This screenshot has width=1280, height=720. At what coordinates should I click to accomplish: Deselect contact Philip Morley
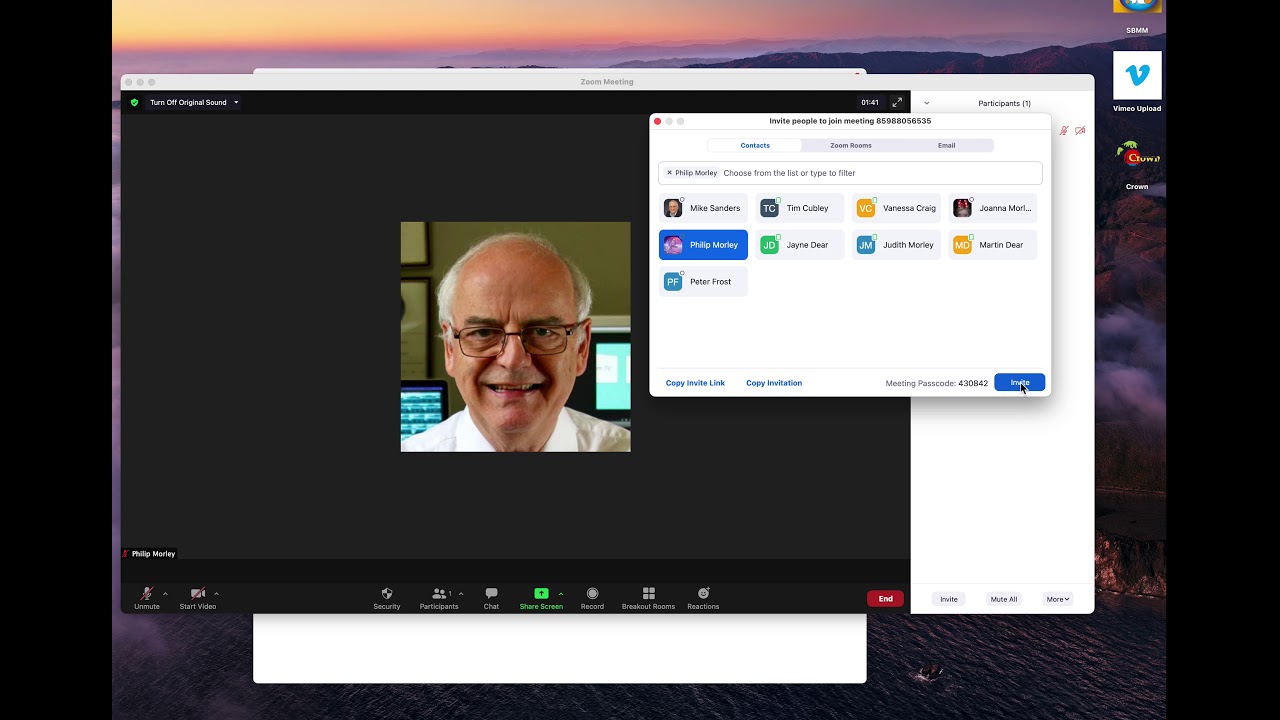(x=703, y=245)
